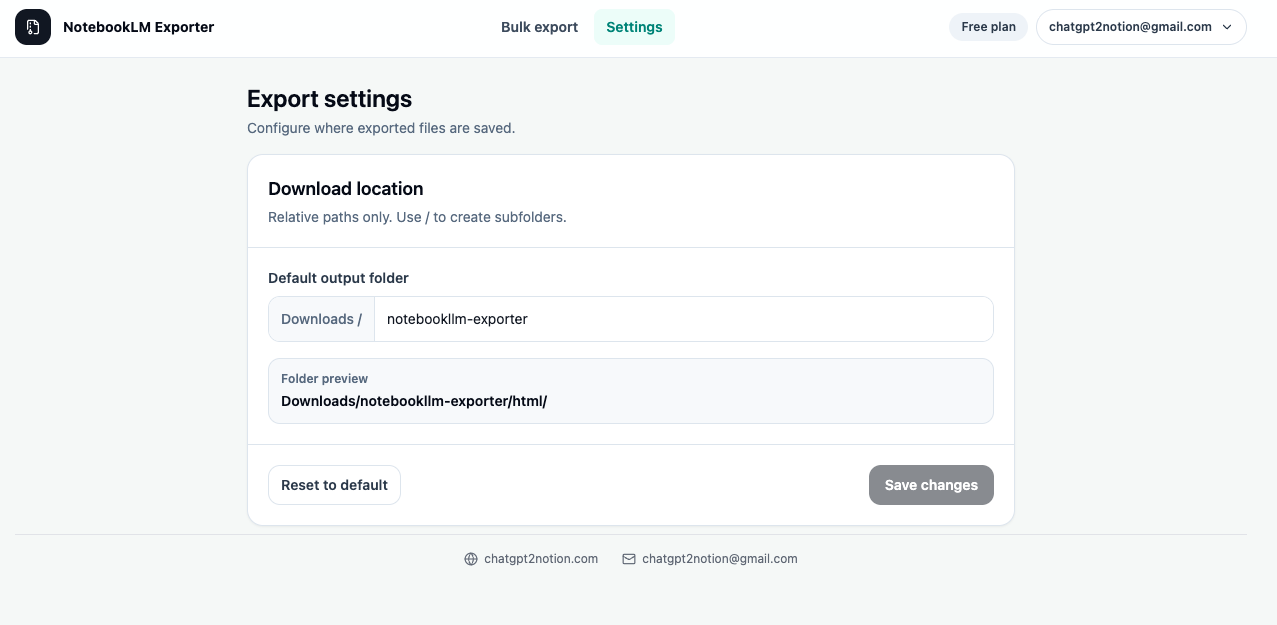
Task: Click the 'Default output folder' label
Action: 338,278
